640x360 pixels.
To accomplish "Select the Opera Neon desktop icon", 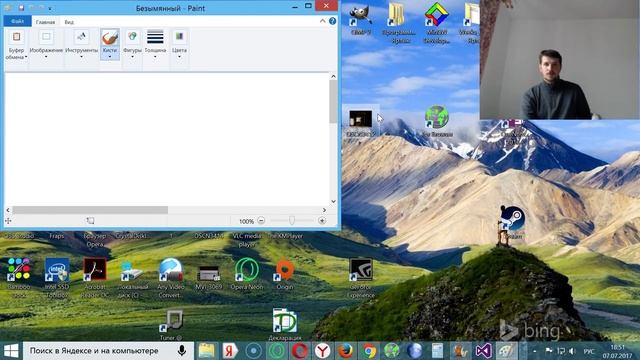I will [x=247, y=273].
